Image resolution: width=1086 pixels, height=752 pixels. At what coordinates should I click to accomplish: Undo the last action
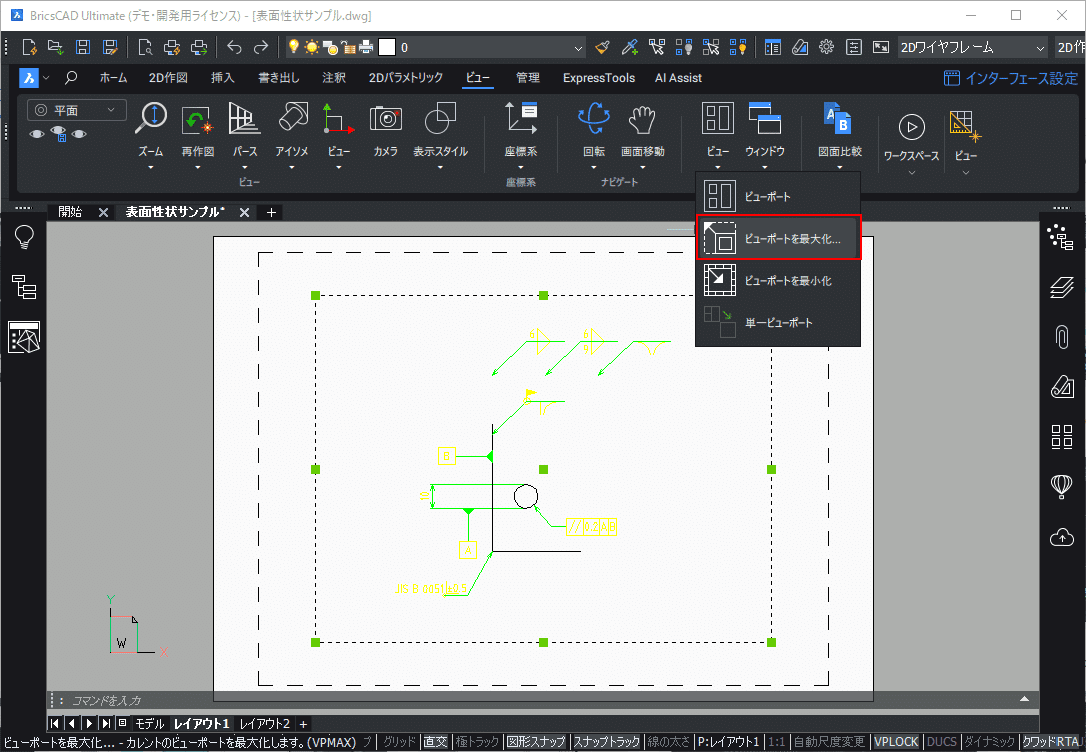coord(234,47)
